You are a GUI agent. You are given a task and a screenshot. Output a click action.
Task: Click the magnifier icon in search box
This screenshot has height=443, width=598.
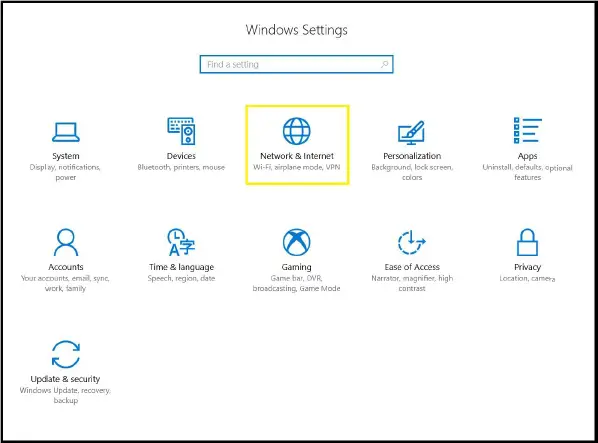[384, 64]
